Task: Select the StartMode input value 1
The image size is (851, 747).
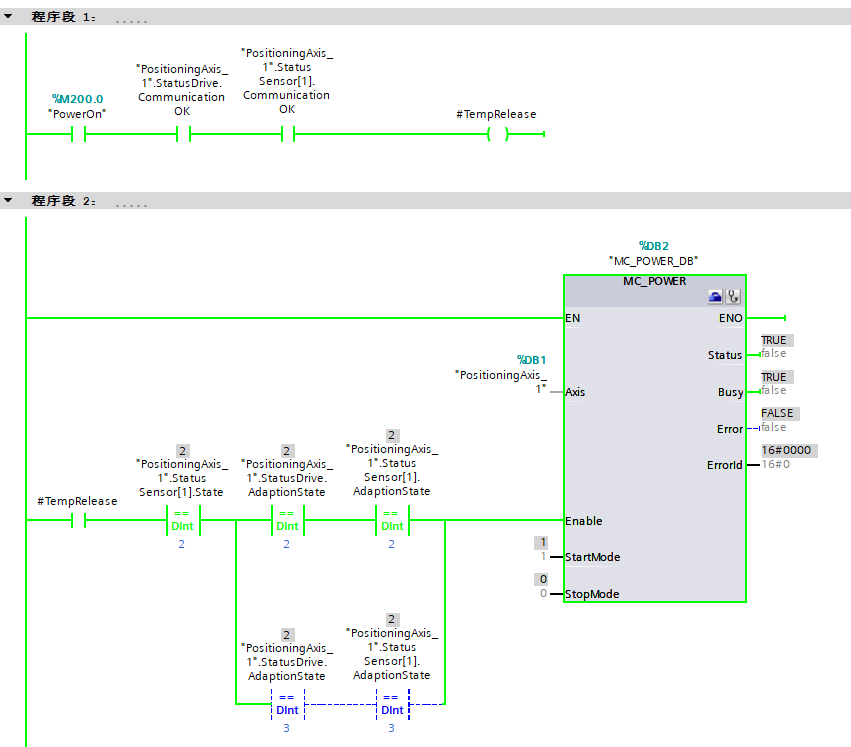Action: pyautogui.click(x=543, y=557)
